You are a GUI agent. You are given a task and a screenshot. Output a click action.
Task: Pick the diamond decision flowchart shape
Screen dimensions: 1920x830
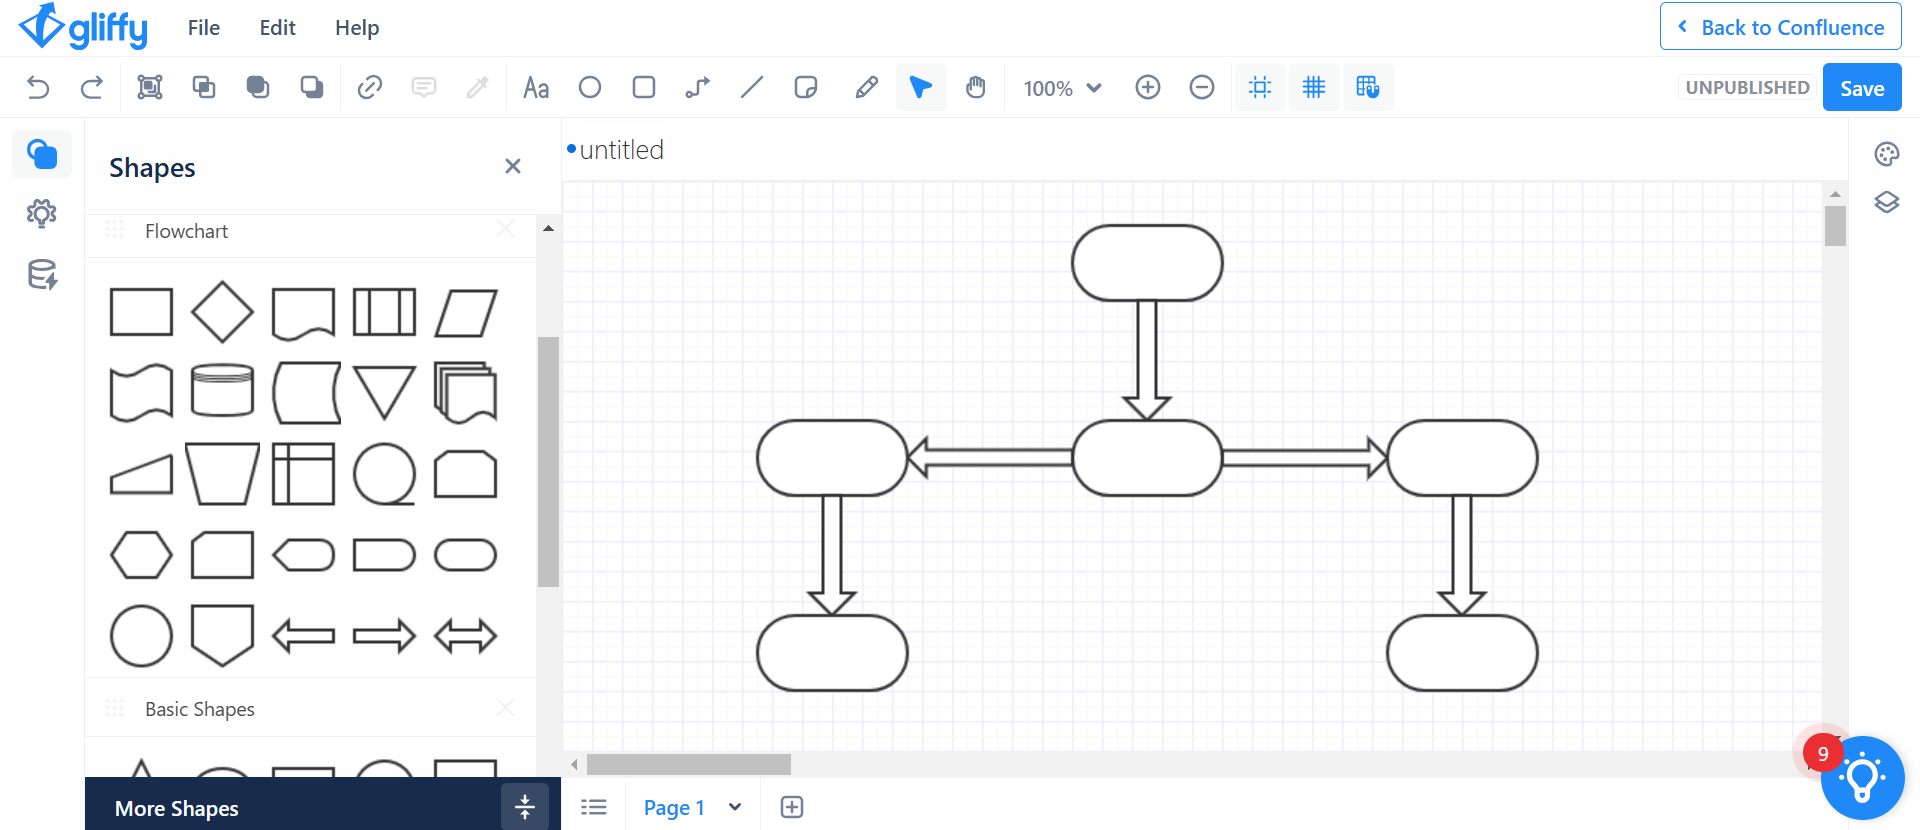[x=222, y=312]
